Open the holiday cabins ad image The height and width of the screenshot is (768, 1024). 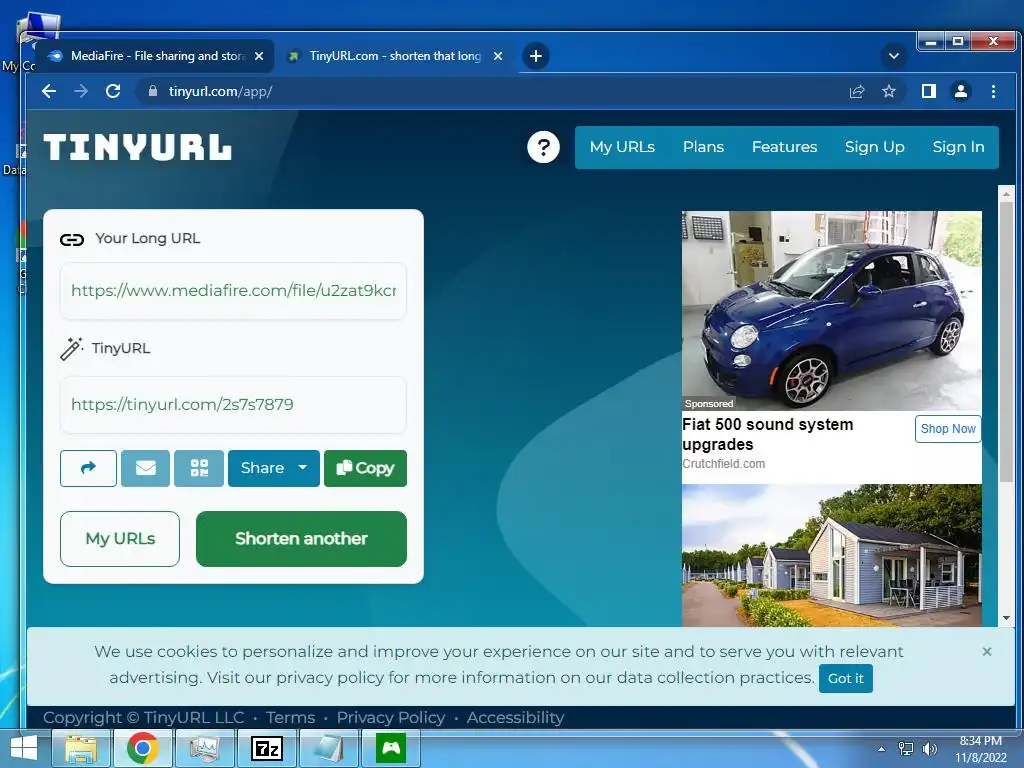(831, 556)
